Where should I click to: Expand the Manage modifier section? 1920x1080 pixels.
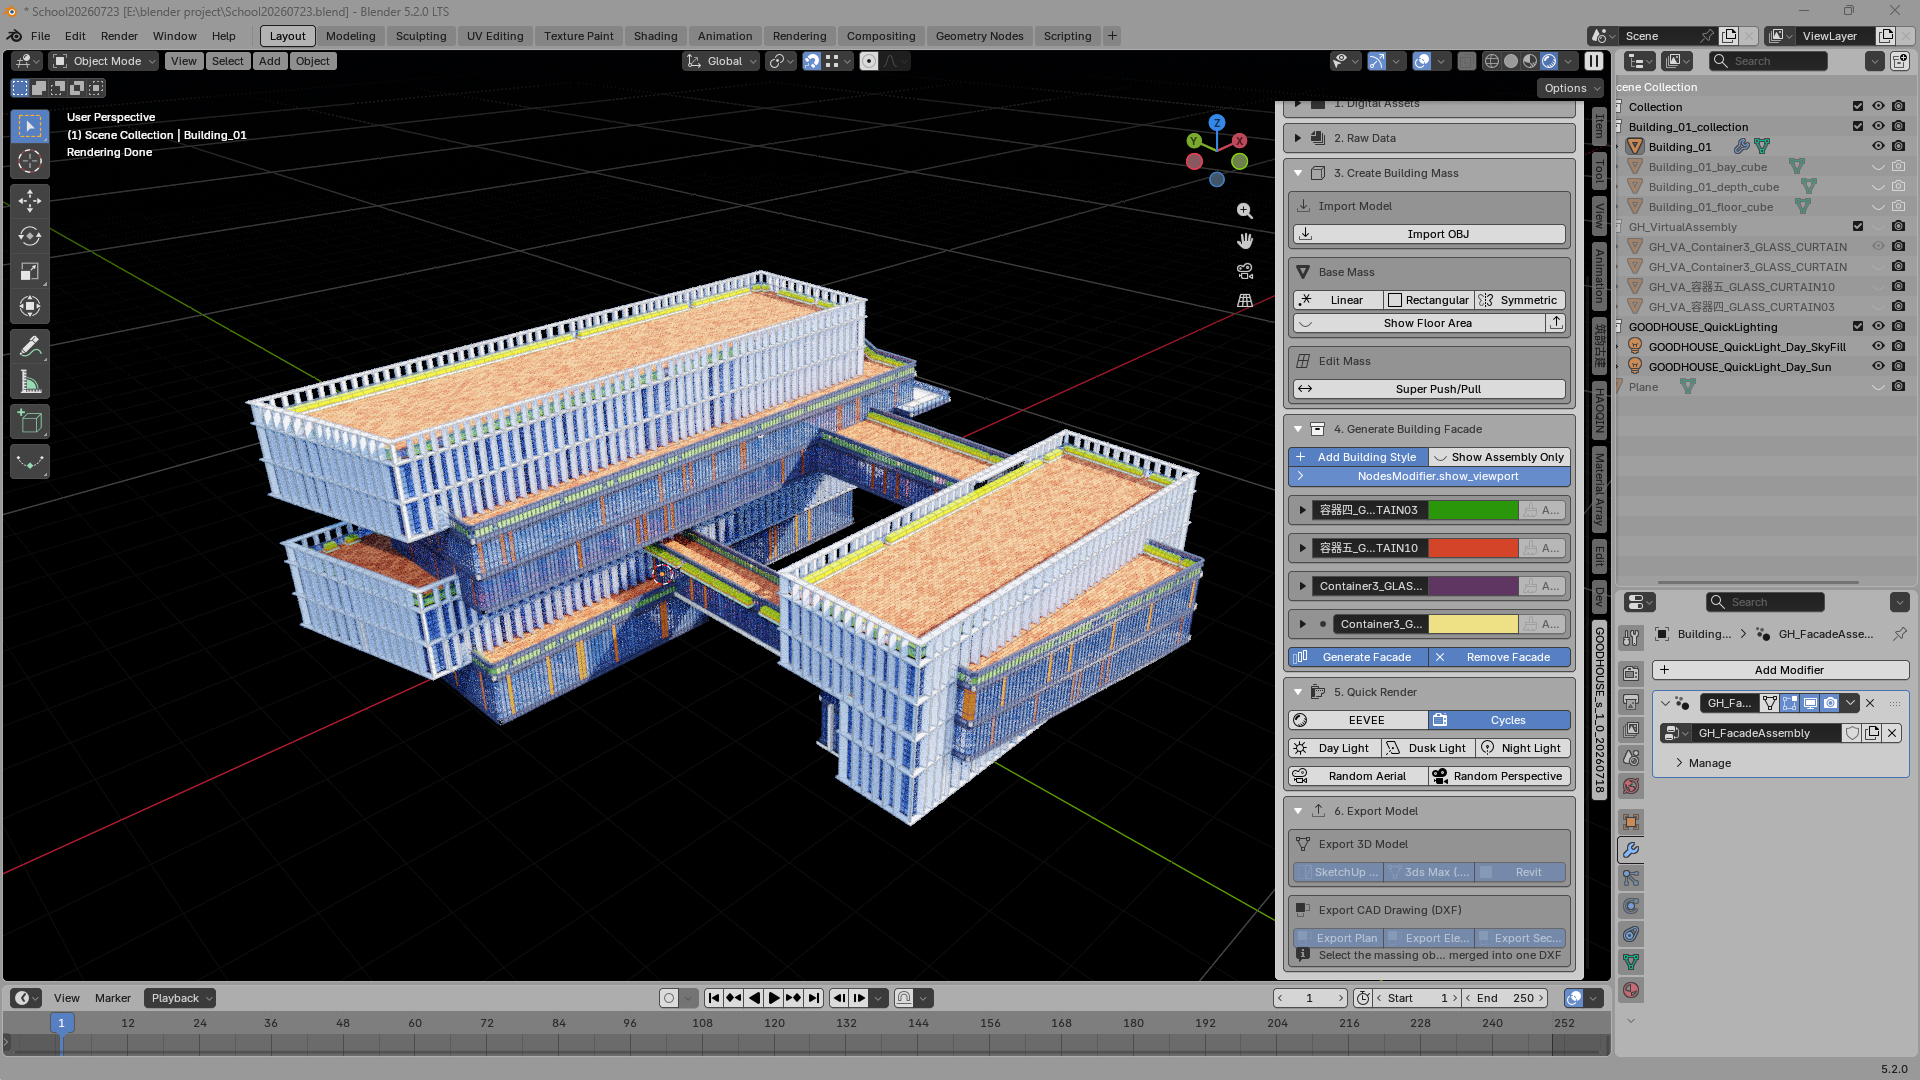(x=1703, y=763)
